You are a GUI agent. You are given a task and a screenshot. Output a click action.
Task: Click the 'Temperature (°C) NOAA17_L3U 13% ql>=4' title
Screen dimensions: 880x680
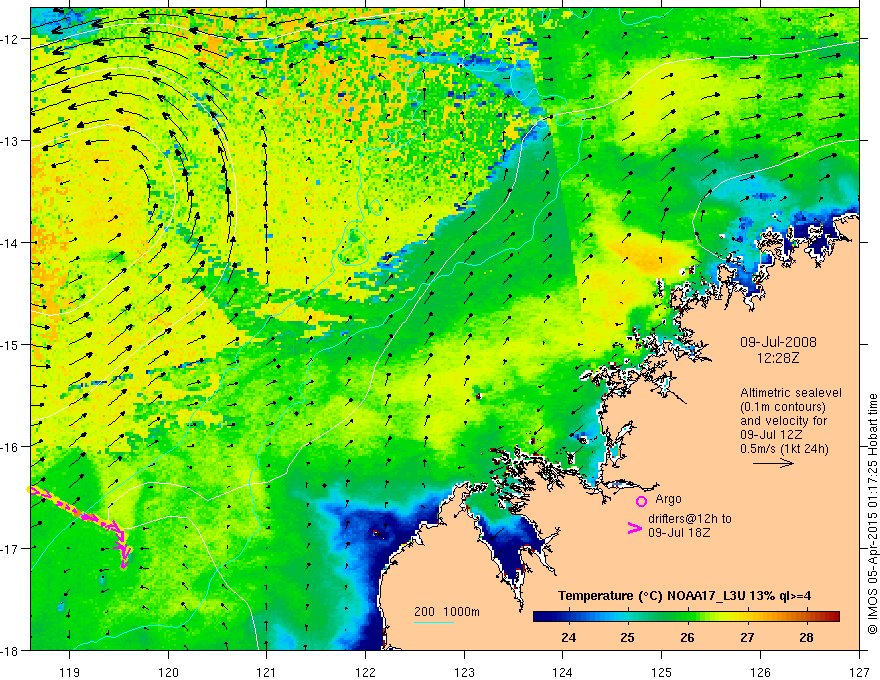(684, 596)
